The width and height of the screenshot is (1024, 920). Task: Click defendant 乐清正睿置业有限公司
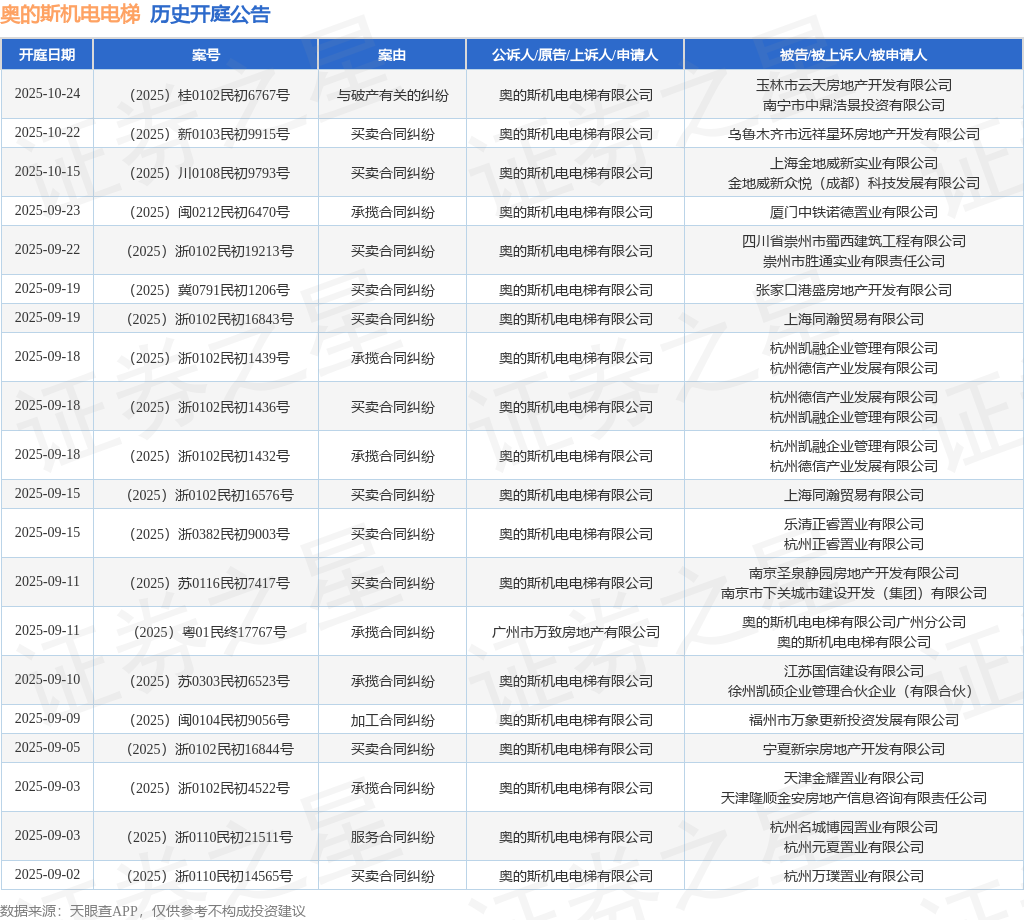pyautogui.click(x=854, y=524)
